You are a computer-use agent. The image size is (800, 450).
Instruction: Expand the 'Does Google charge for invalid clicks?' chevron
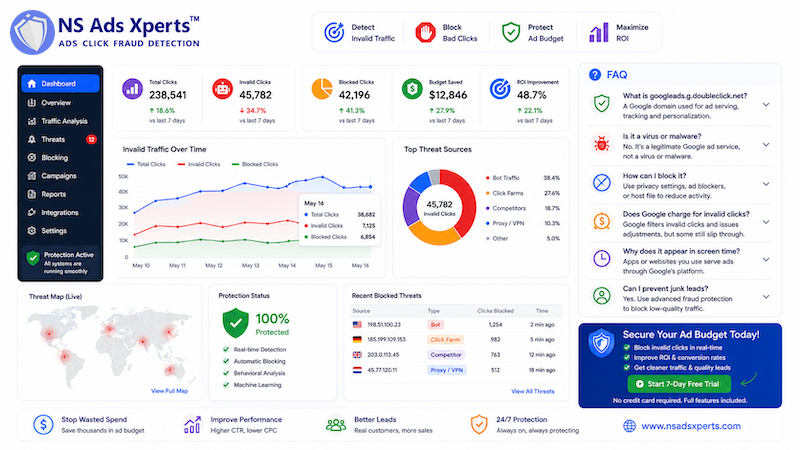(766, 222)
